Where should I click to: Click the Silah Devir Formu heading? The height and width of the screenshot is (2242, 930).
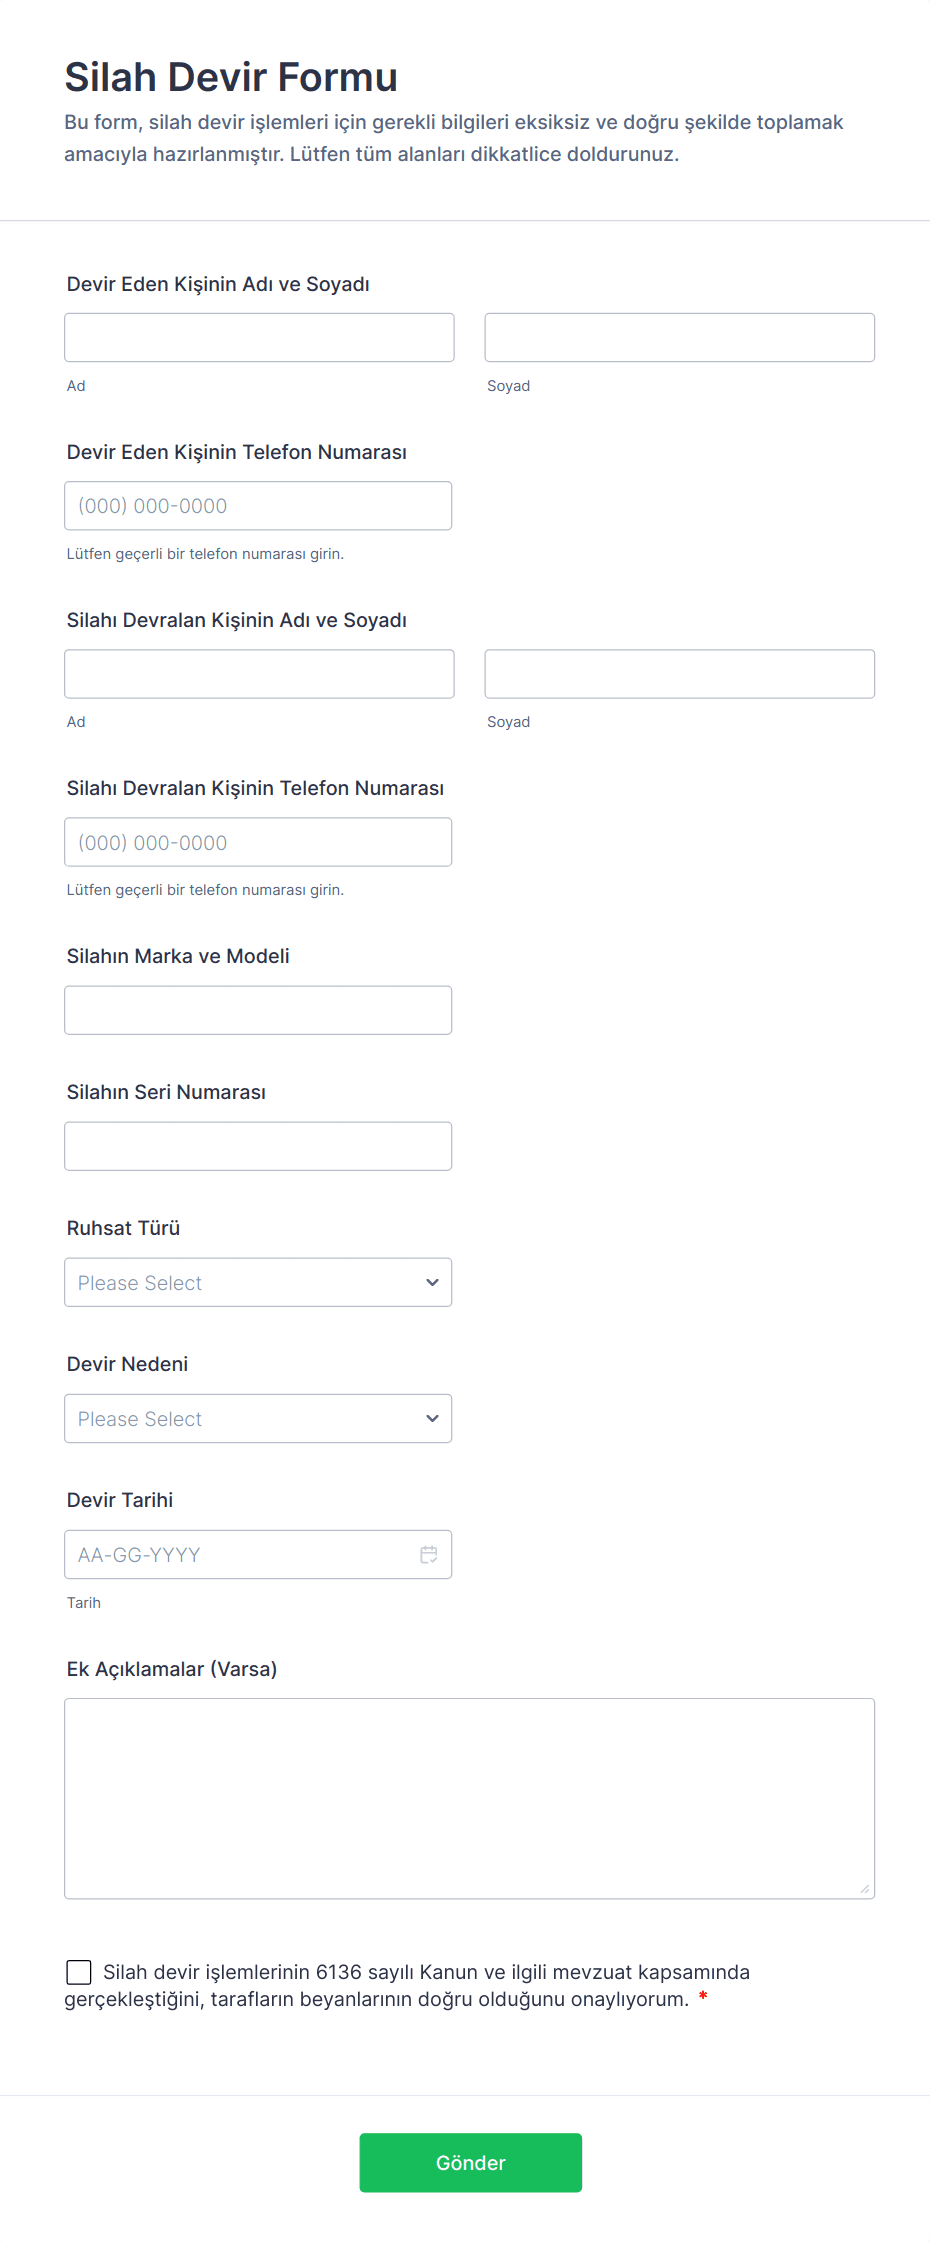[231, 77]
